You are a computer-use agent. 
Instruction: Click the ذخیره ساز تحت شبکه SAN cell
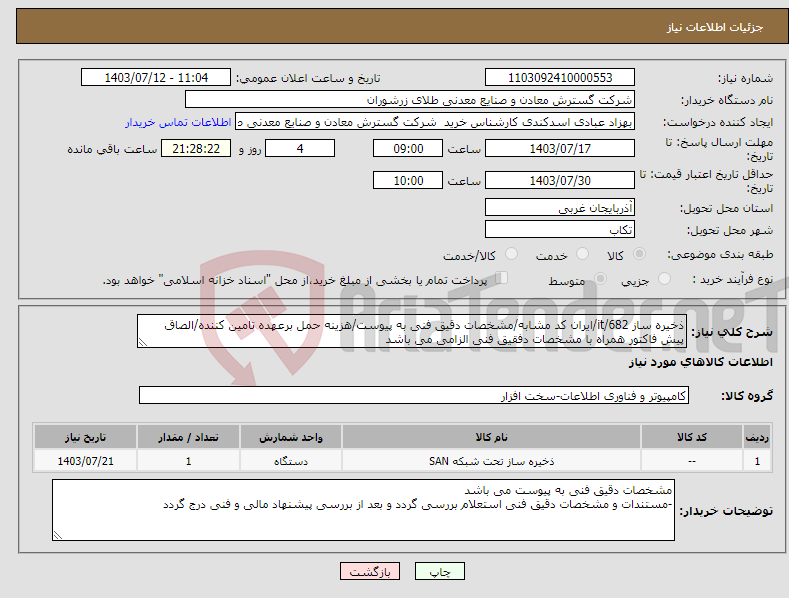[491, 461]
